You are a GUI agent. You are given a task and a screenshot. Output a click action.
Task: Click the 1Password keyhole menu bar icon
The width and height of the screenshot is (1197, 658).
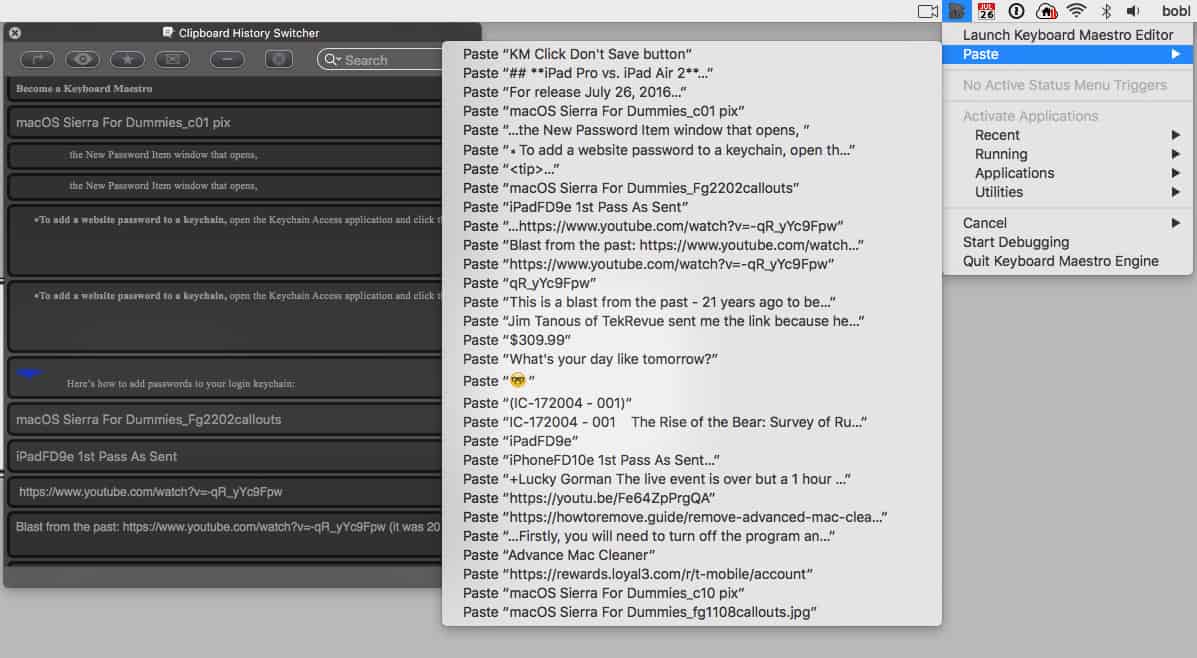tap(1016, 11)
